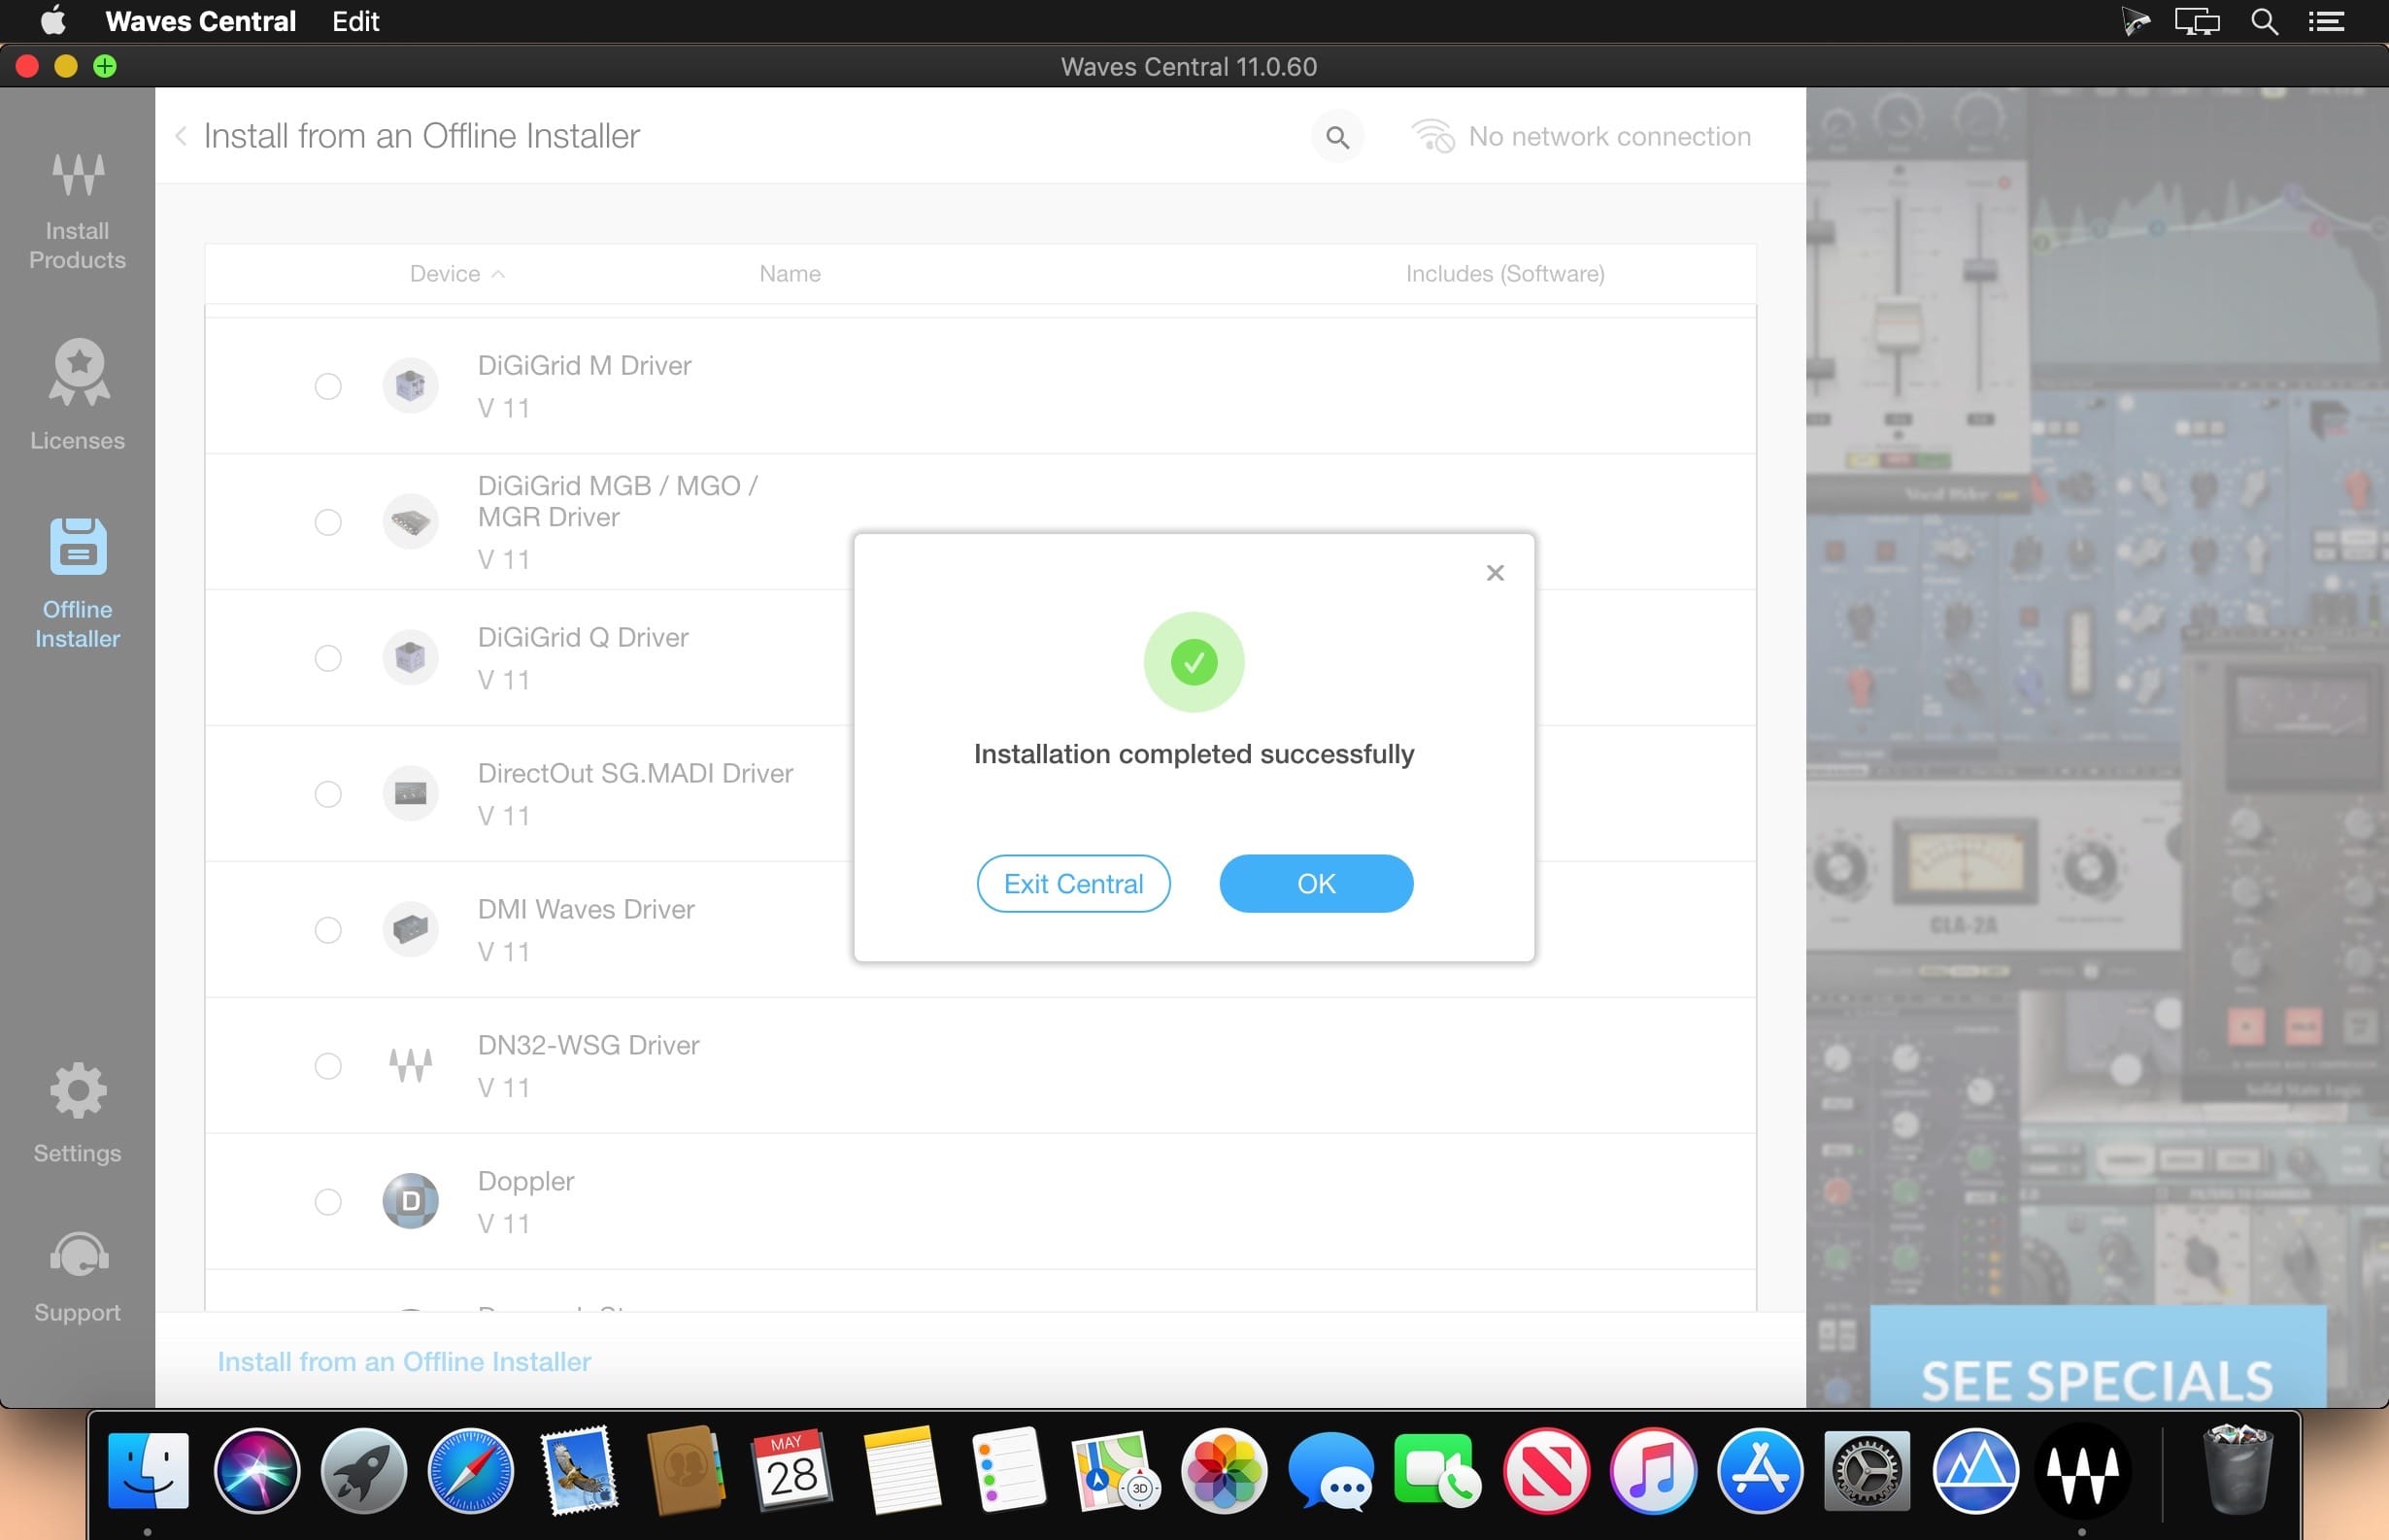
Task: Click OK in the success dialog
Action: click(x=1316, y=883)
